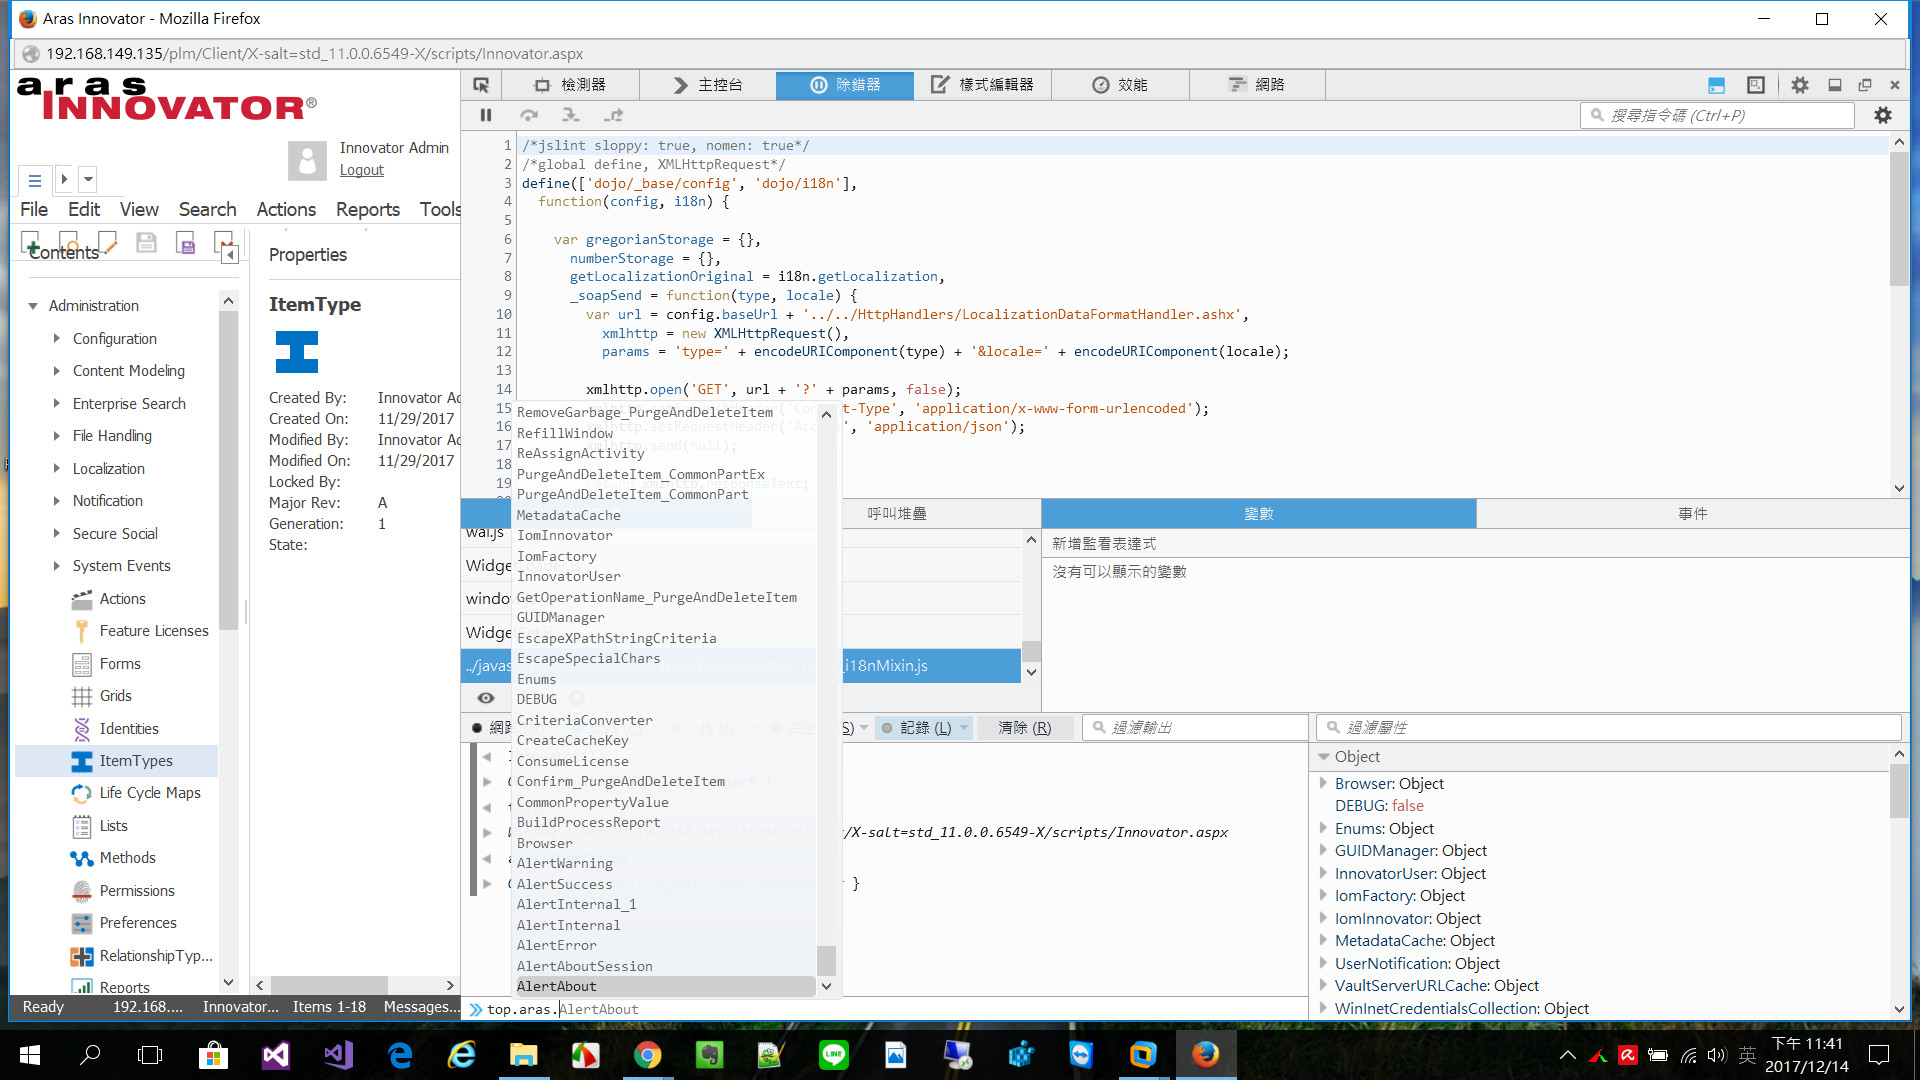Image resolution: width=1920 pixels, height=1080 pixels.
Task: Expand the Configuration tree node
Action: click(x=57, y=339)
